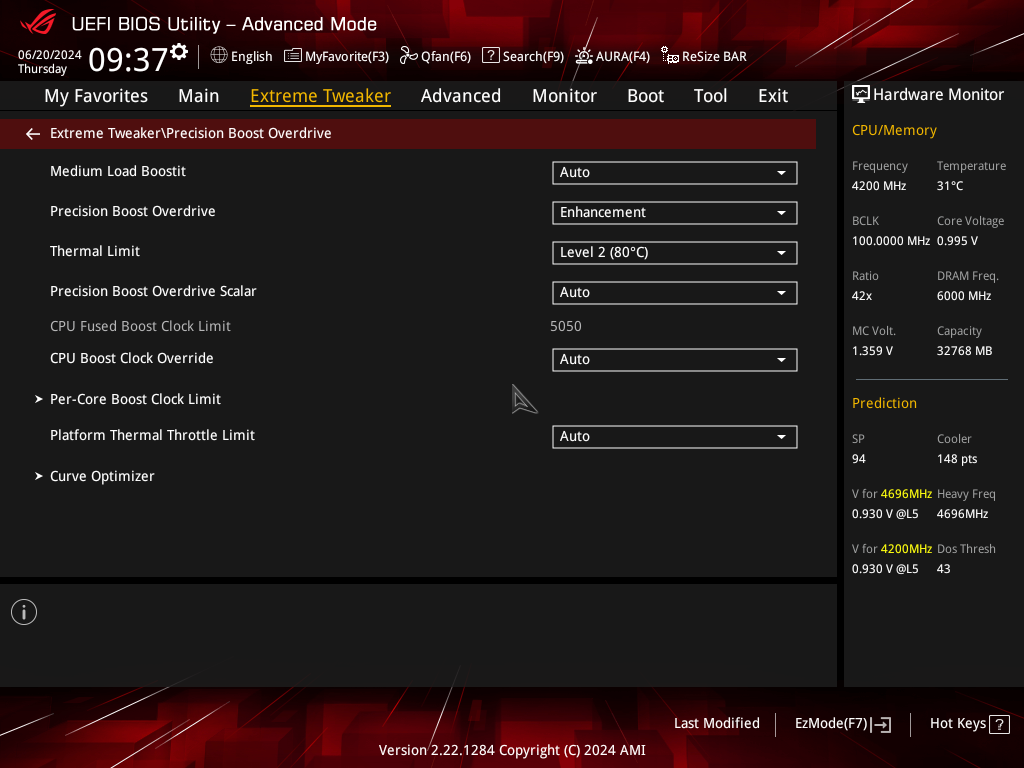The width and height of the screenshot is (1024, 768).
Task: Open MyFavorite(F3) list icon
Action: pyautogui.click(x=293, y=56)
